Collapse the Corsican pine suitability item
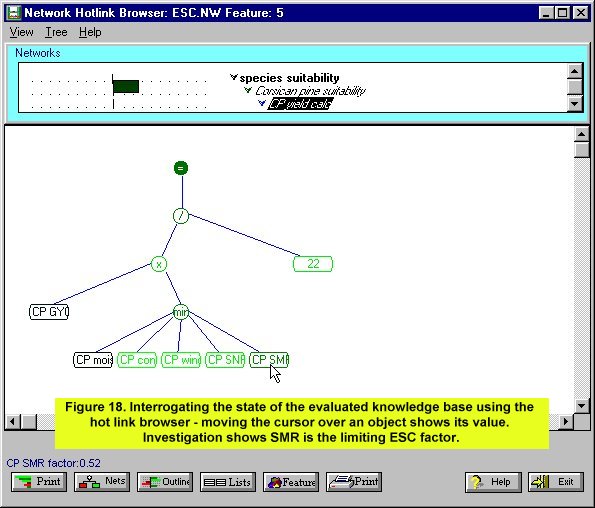This screenshot has width=595, height=508. coord(248,90)
